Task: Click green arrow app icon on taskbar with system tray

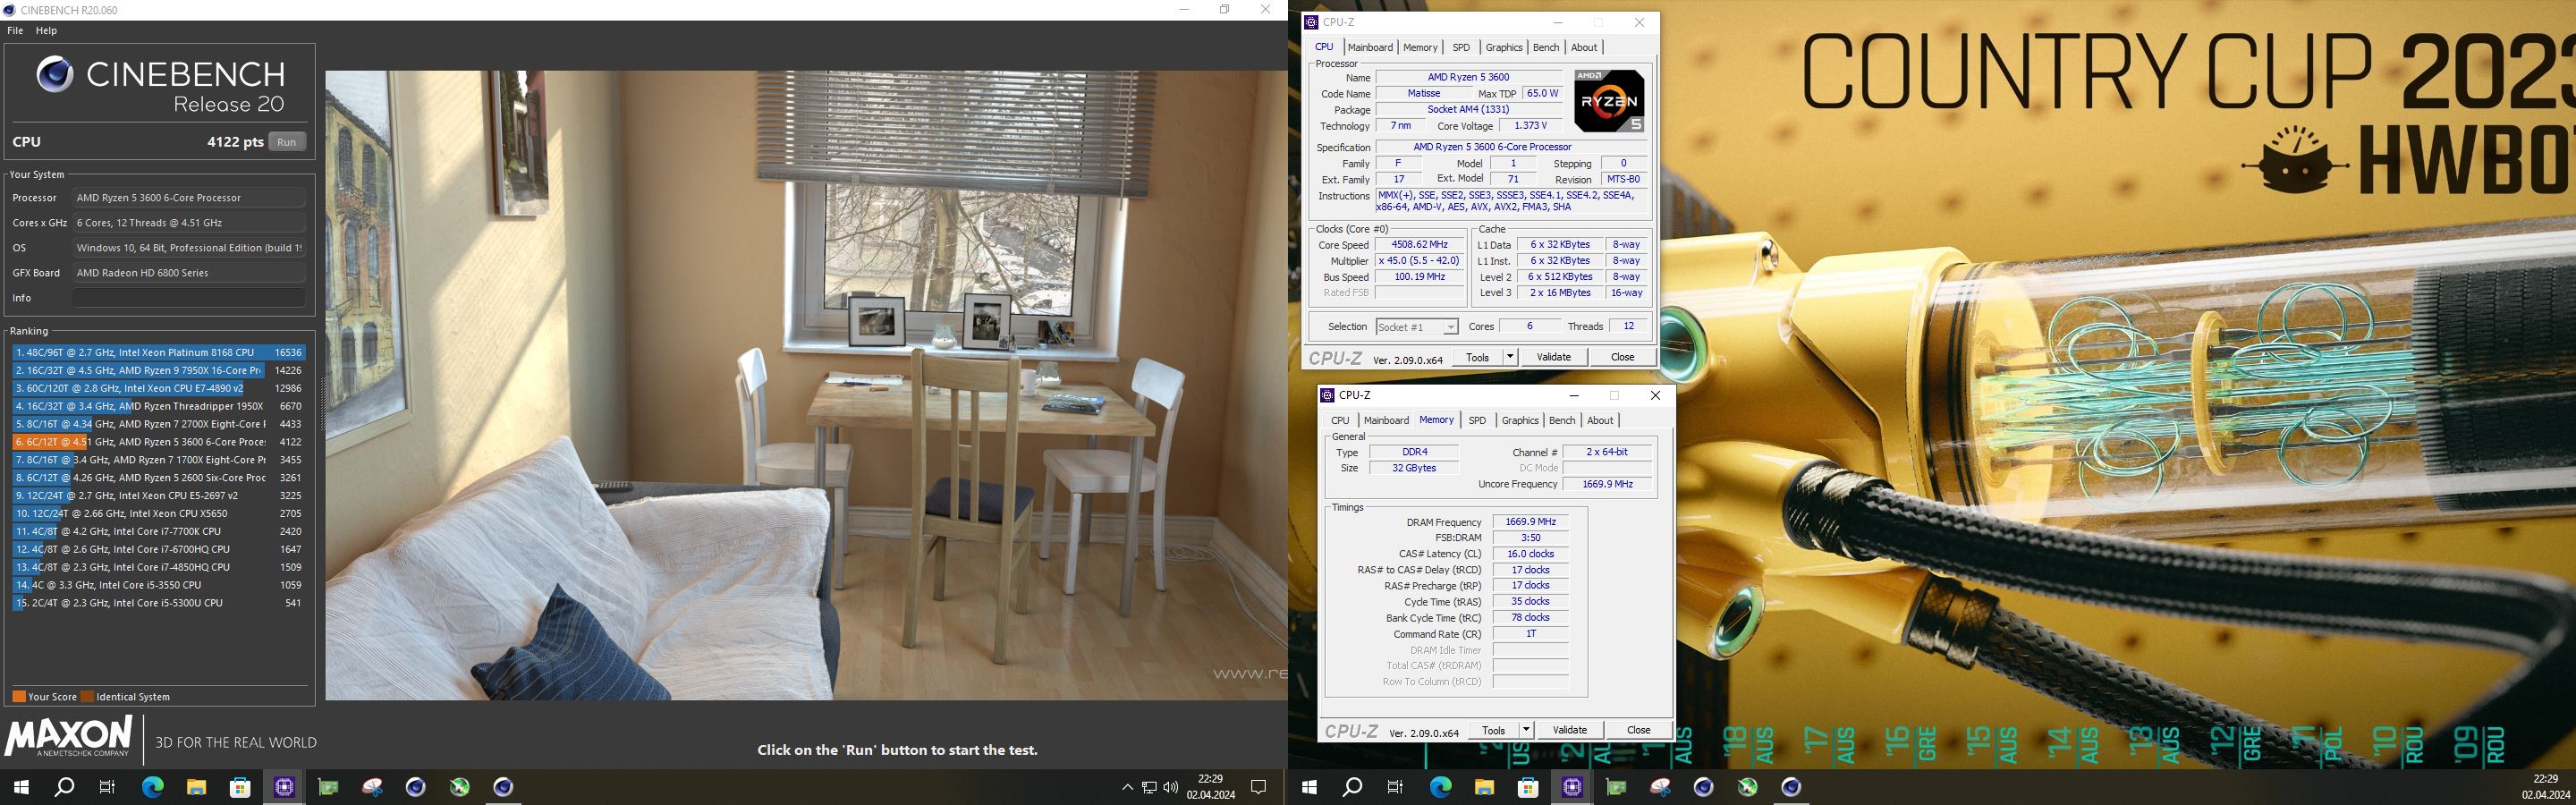Action: [460, 787]
